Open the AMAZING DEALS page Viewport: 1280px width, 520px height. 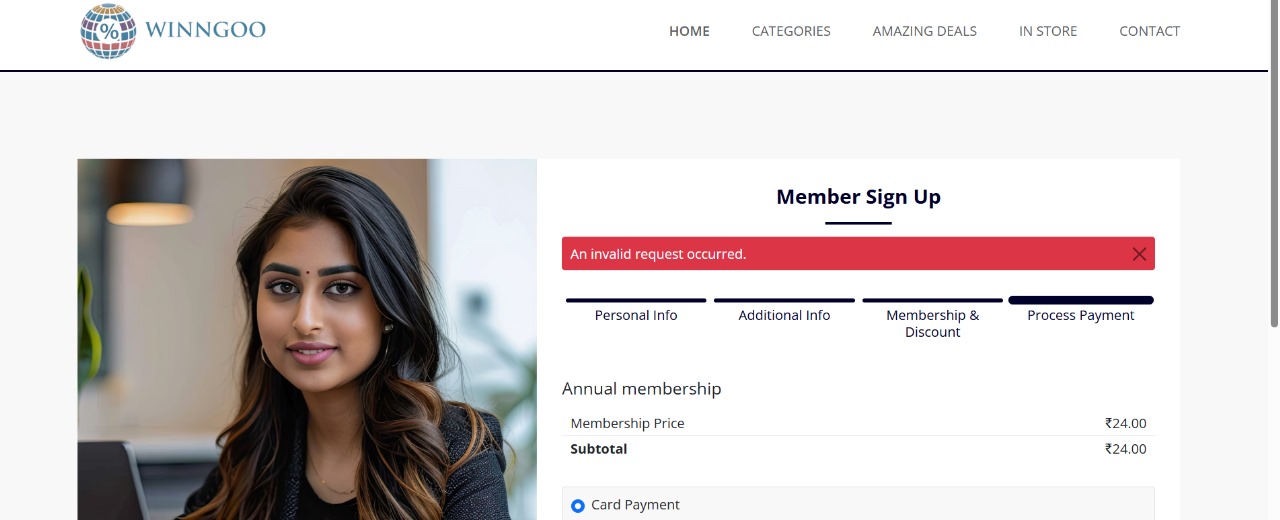[924, 31]
